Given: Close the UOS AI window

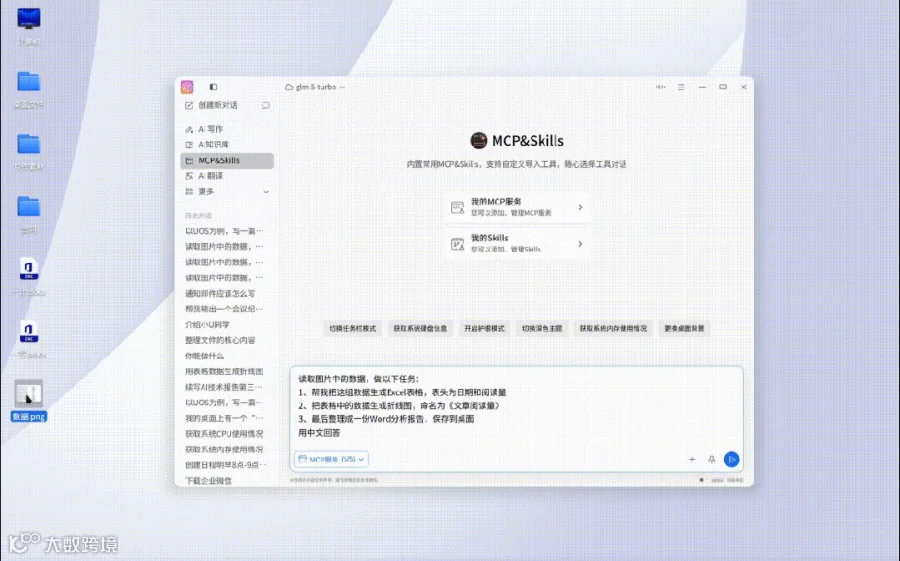Looking at the screenshot, I should 743,87.
